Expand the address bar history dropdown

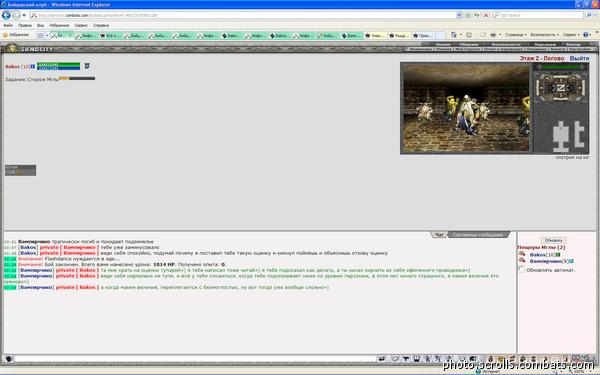pos(459,15)
